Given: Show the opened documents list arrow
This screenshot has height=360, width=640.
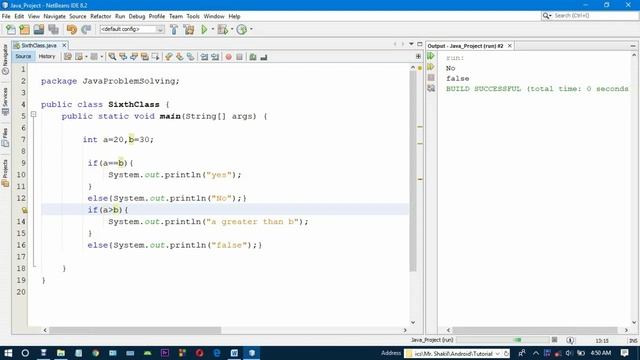Looking at the screenshot, I should [x=411, y=44].
